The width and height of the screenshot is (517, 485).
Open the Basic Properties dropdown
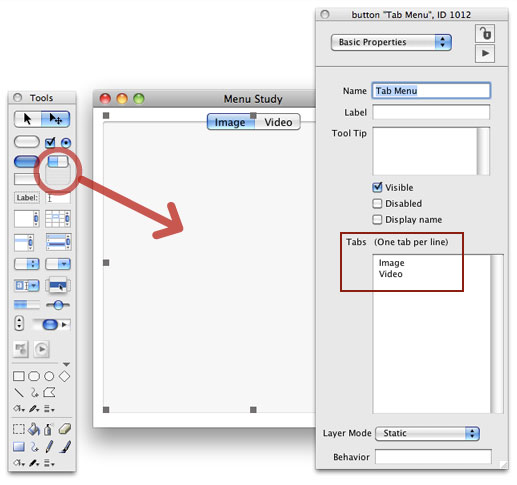(391, 42)
